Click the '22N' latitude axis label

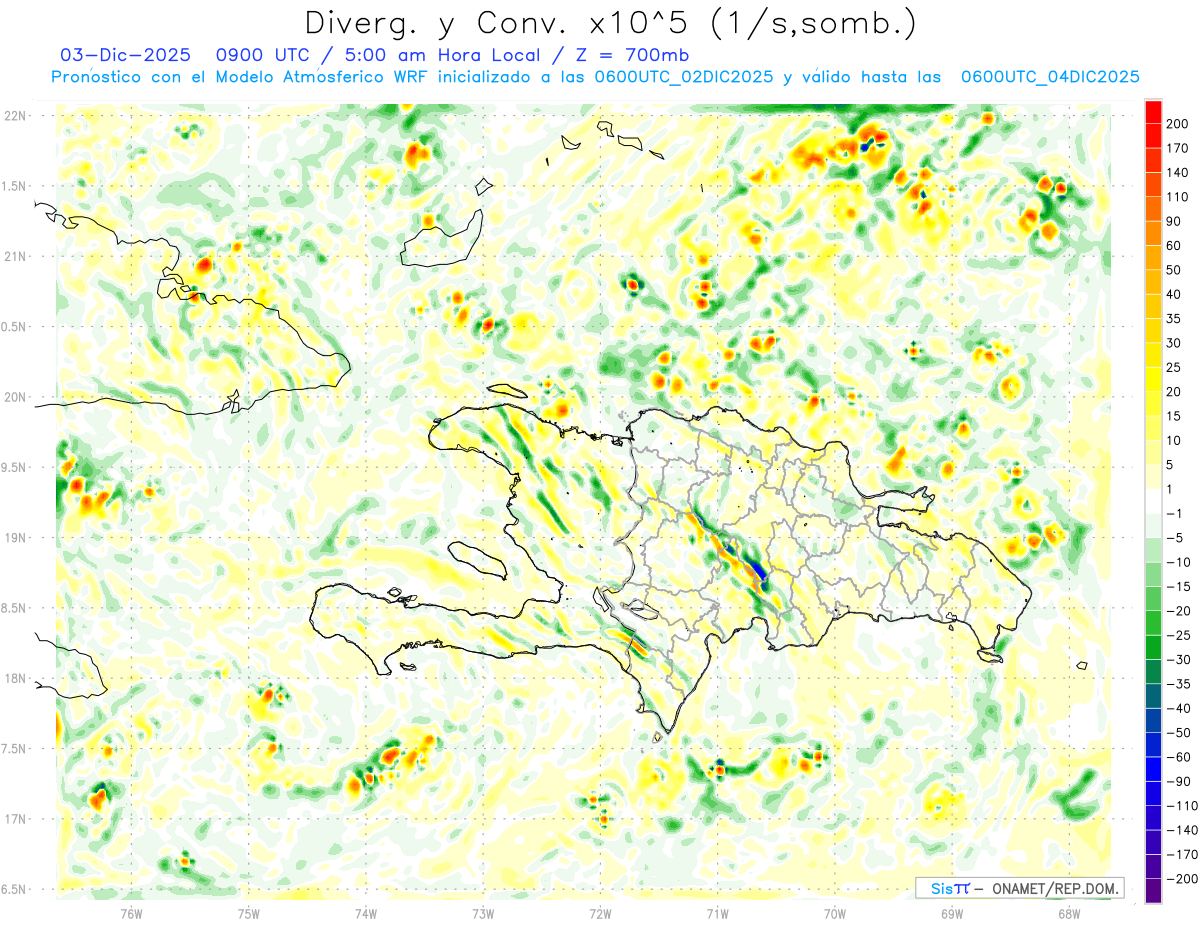click(14, 115)
